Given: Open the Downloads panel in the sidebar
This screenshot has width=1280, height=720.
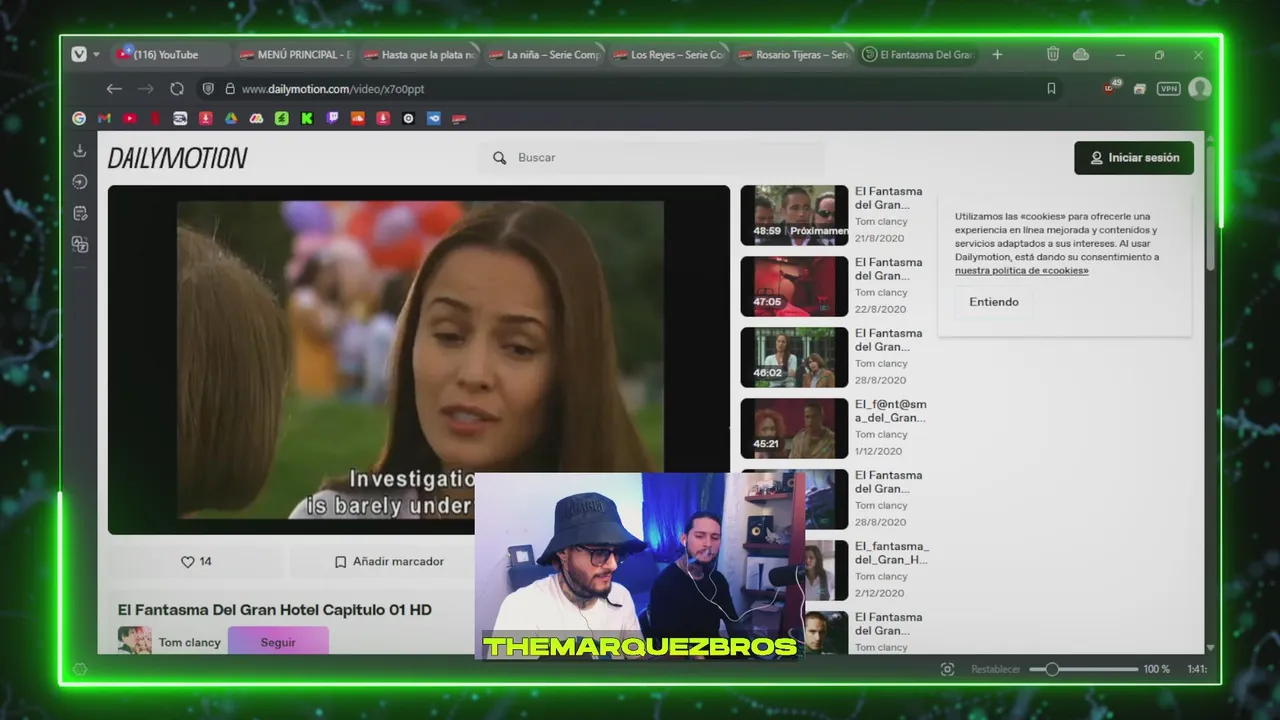Looking at the screenshot, I should 81,151.
